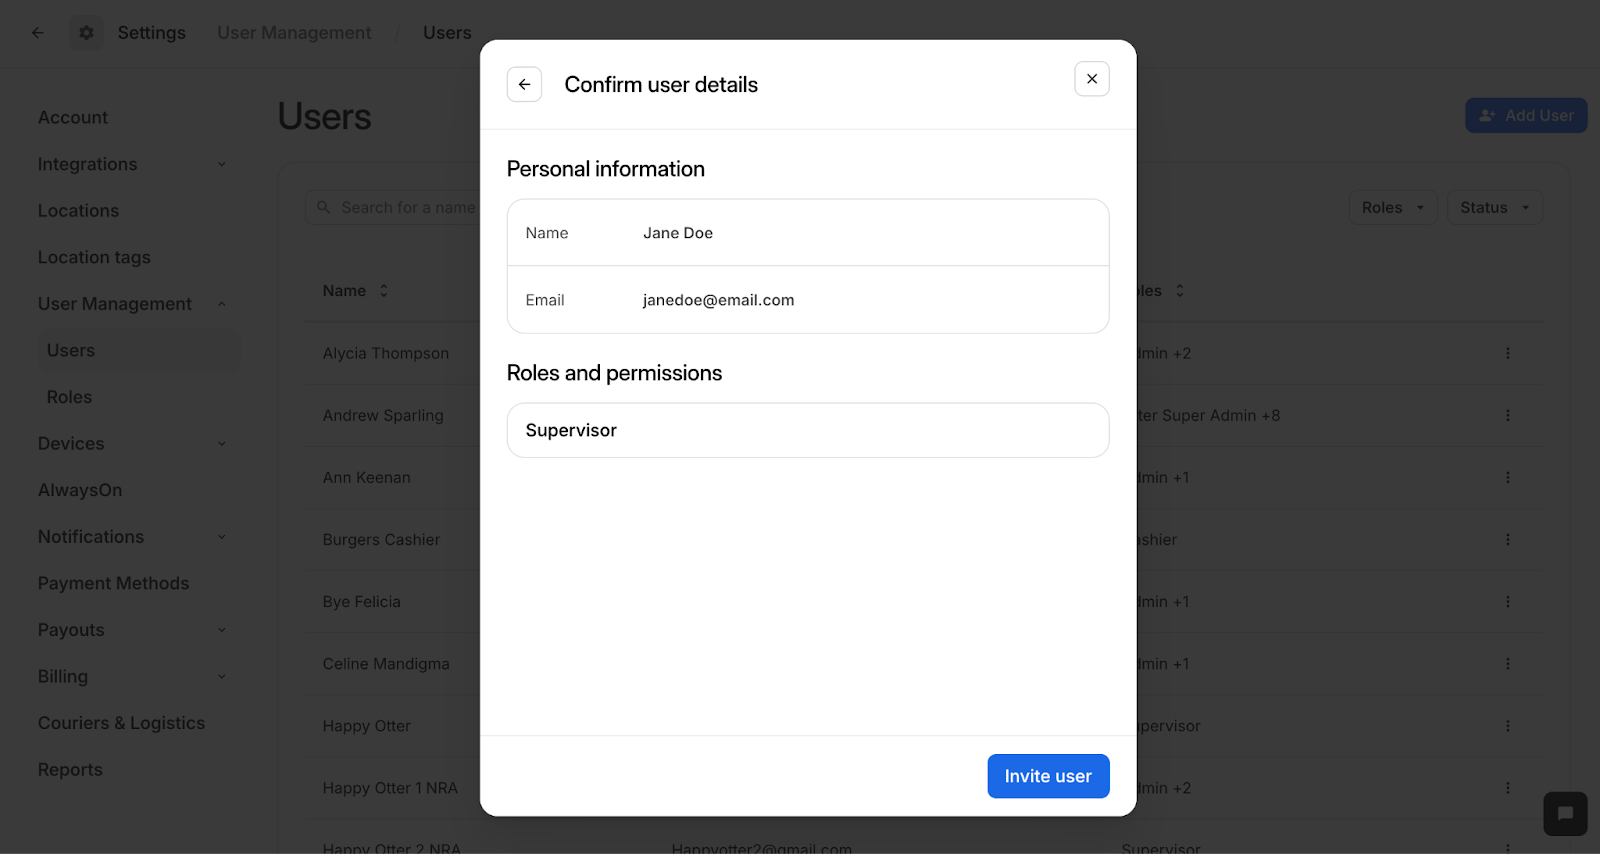Image resolution: width=1600 pixels, height=854 pixels.
Task: Collapse the User Management section
Action: coord(222,304)
